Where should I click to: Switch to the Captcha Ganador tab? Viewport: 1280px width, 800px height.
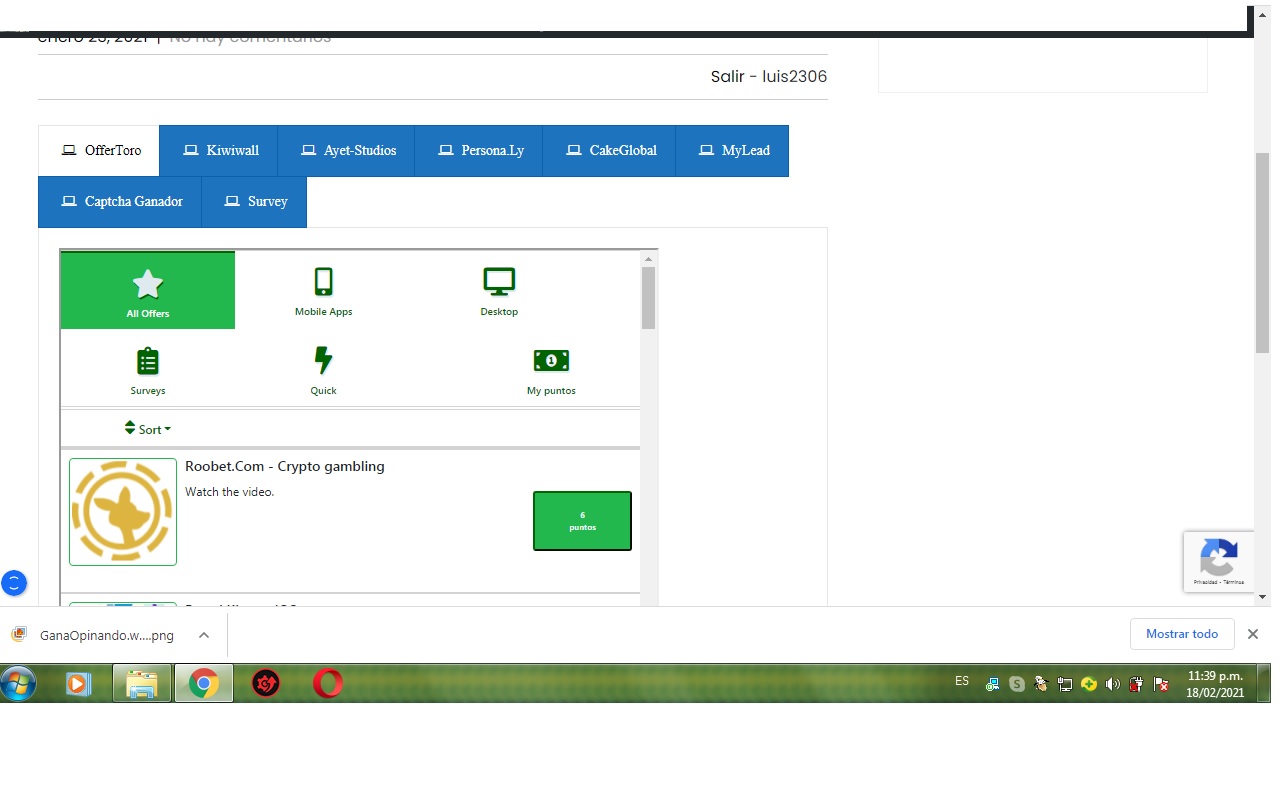pyautogui.click(x=120, y=202)
